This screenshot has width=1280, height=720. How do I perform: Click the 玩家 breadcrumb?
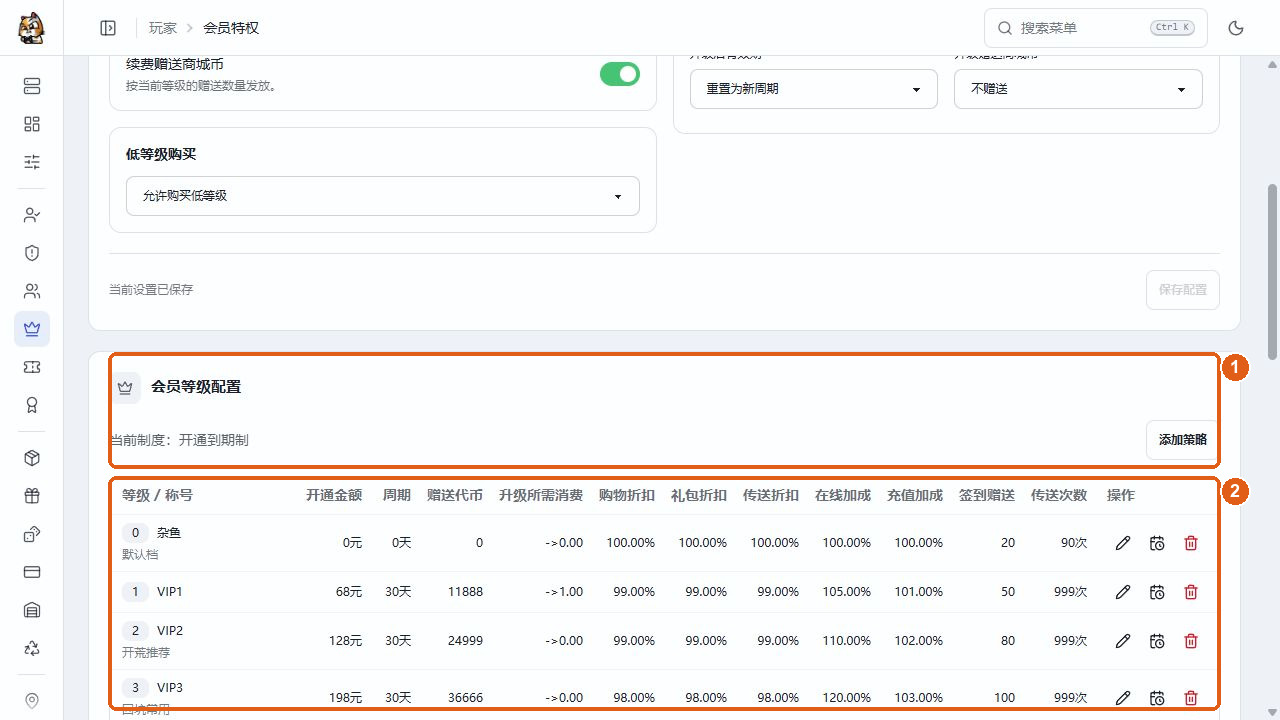pyautogui.click(x=163, y=28)
